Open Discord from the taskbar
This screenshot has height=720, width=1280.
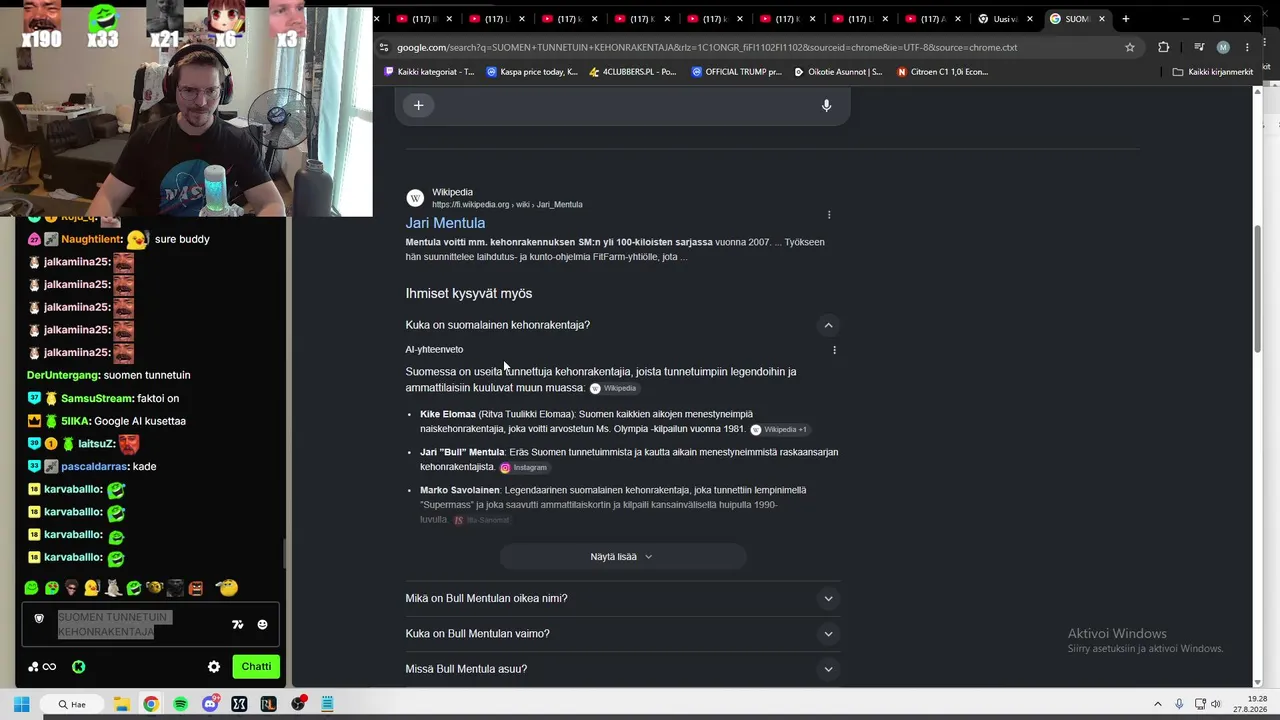coord(210,704)
